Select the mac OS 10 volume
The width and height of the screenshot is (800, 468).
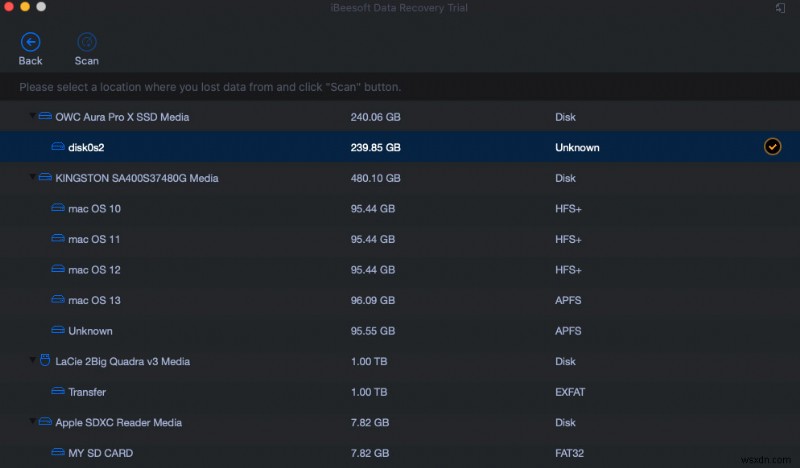tap(94, 209)
